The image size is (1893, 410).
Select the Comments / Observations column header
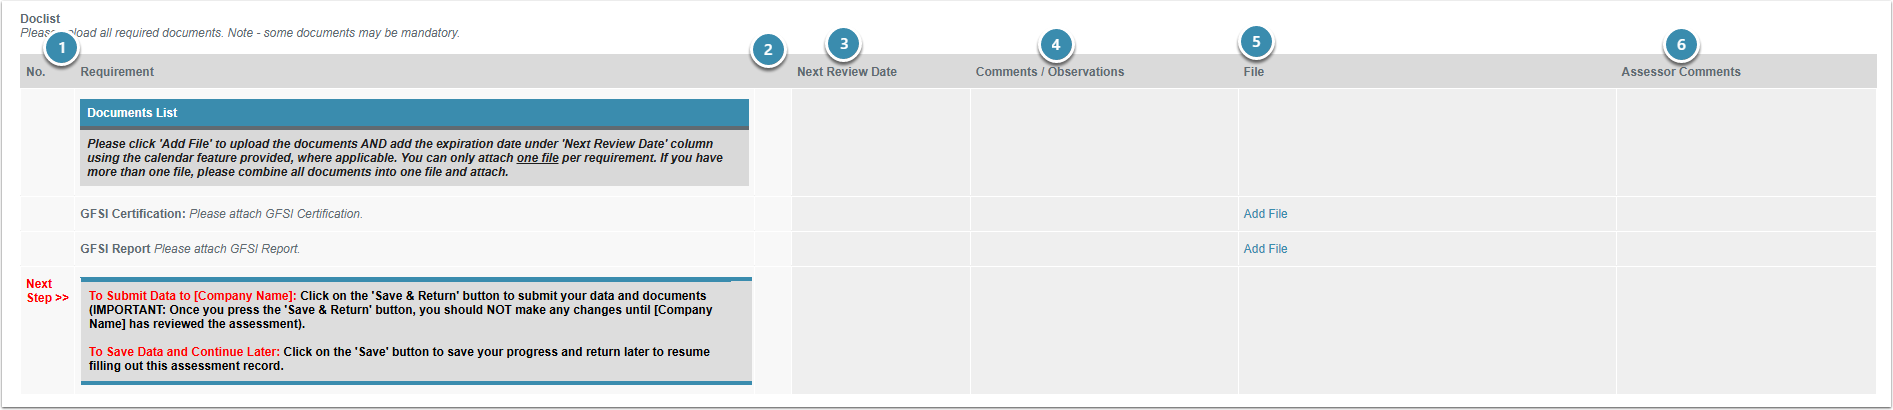(1049, 72)
